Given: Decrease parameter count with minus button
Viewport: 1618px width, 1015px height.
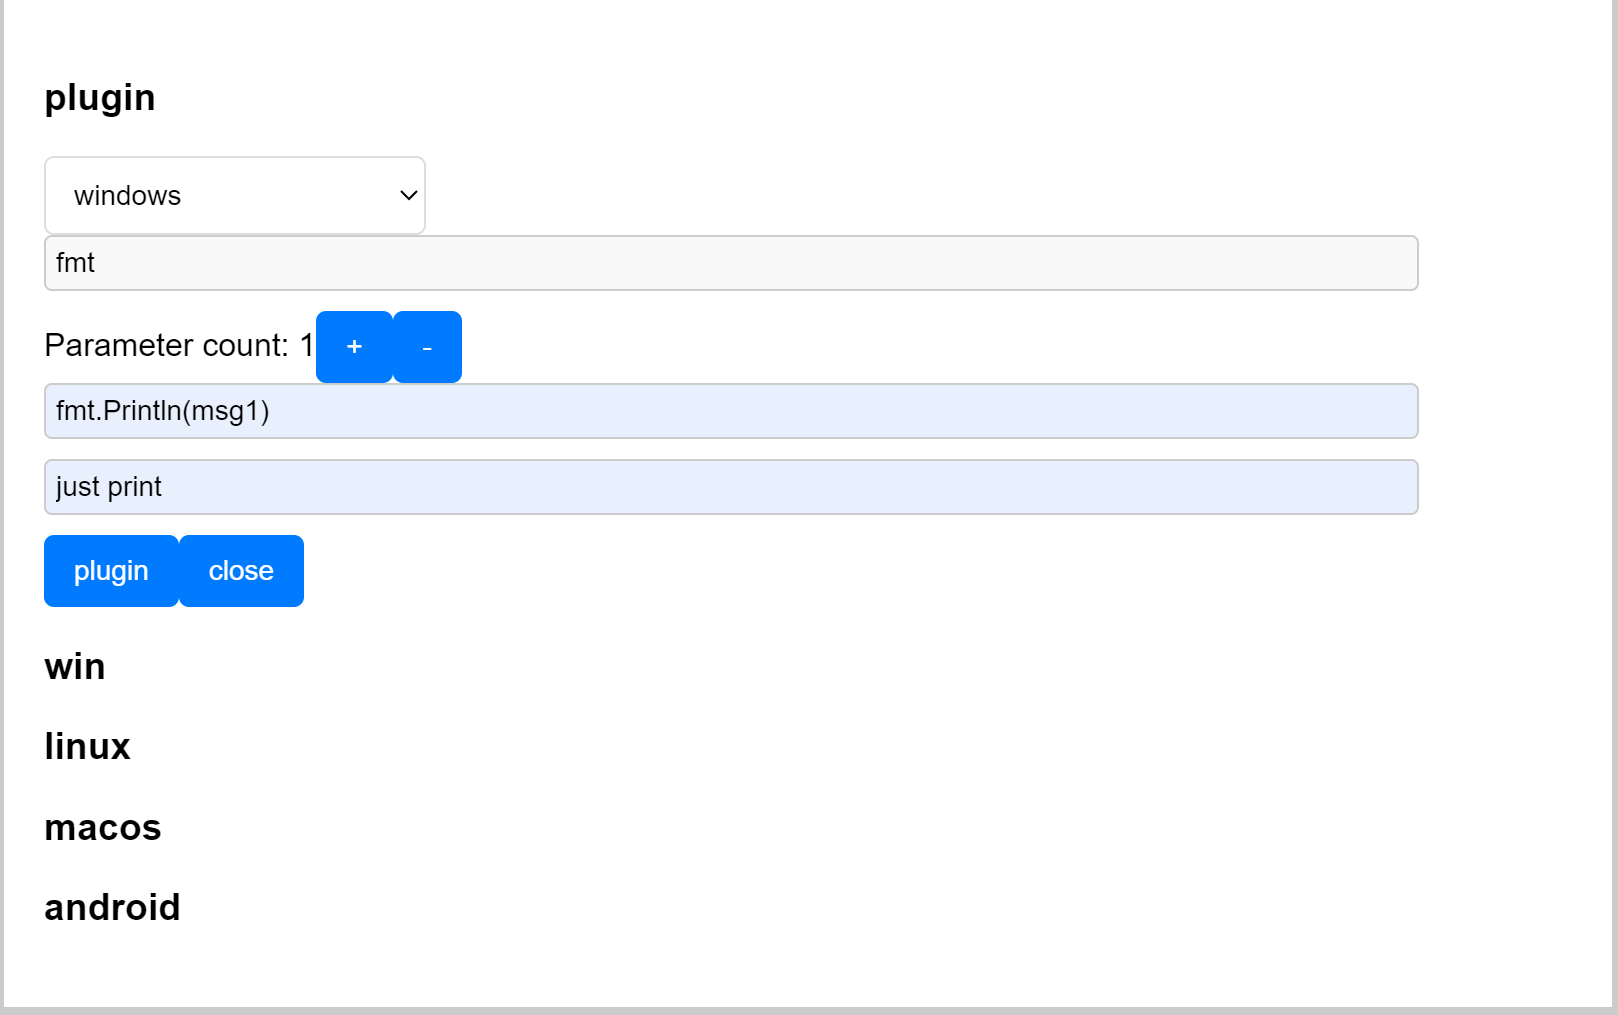Looking at the screenshot, I should tap(427, 347).
